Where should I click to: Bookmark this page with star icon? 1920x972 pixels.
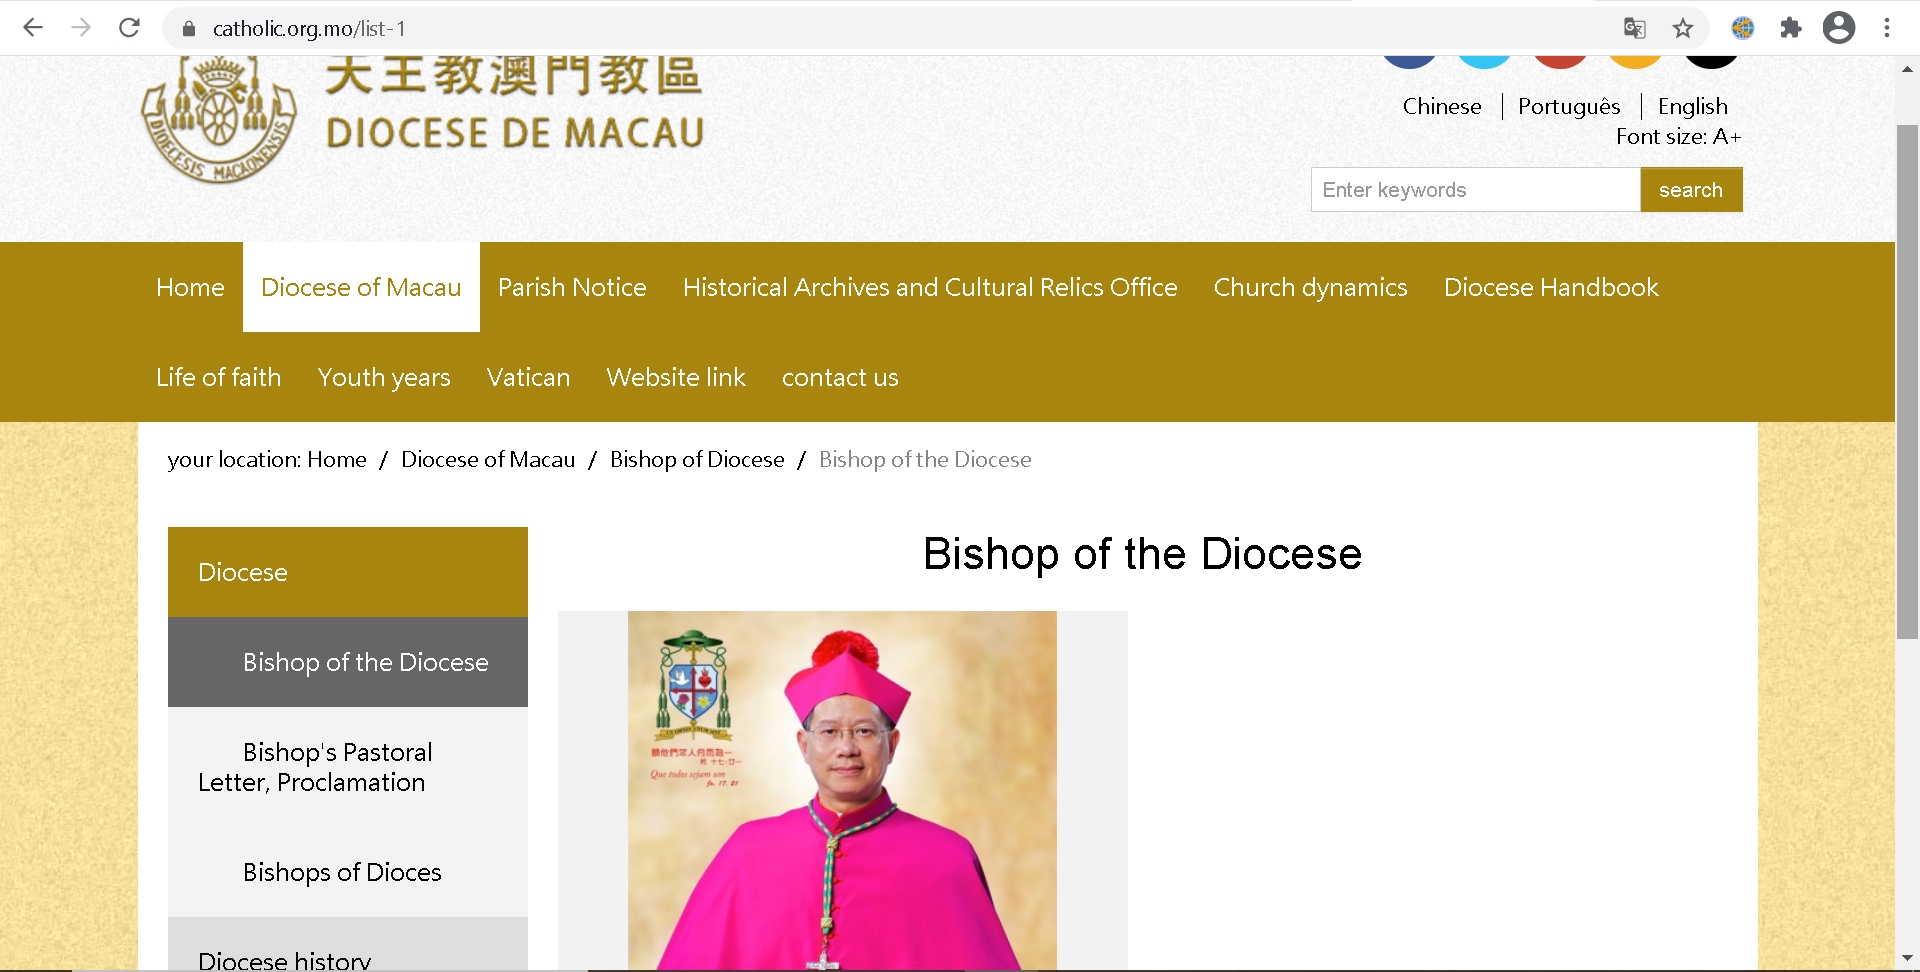(1683, 28)
